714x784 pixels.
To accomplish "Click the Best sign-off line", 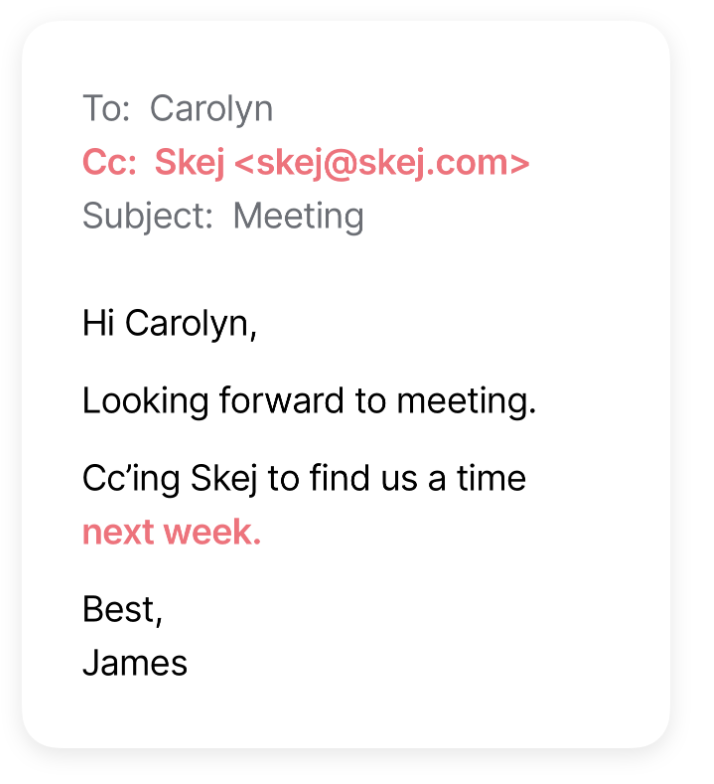I will click(x=122, y=610).
